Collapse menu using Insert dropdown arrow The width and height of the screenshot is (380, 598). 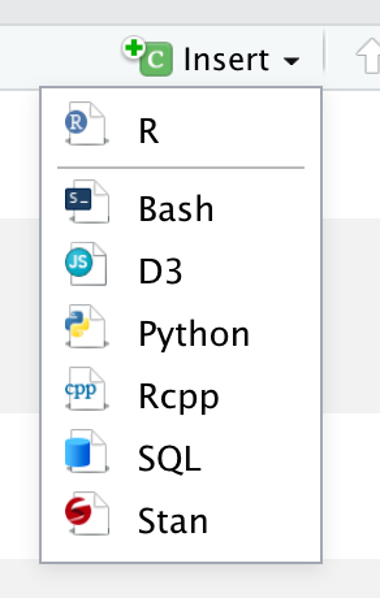click(x=291, y=61)
